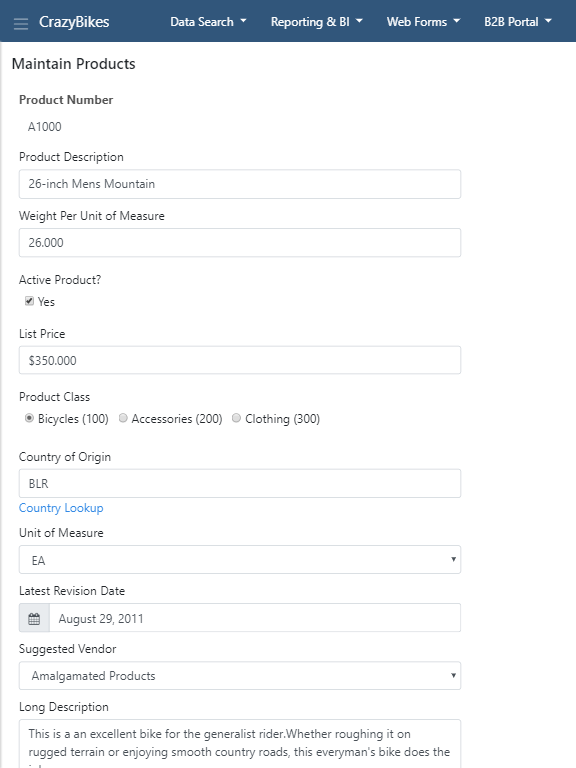576x768 pixels.
Task: Click into the Product Description field
Action: 240,184
